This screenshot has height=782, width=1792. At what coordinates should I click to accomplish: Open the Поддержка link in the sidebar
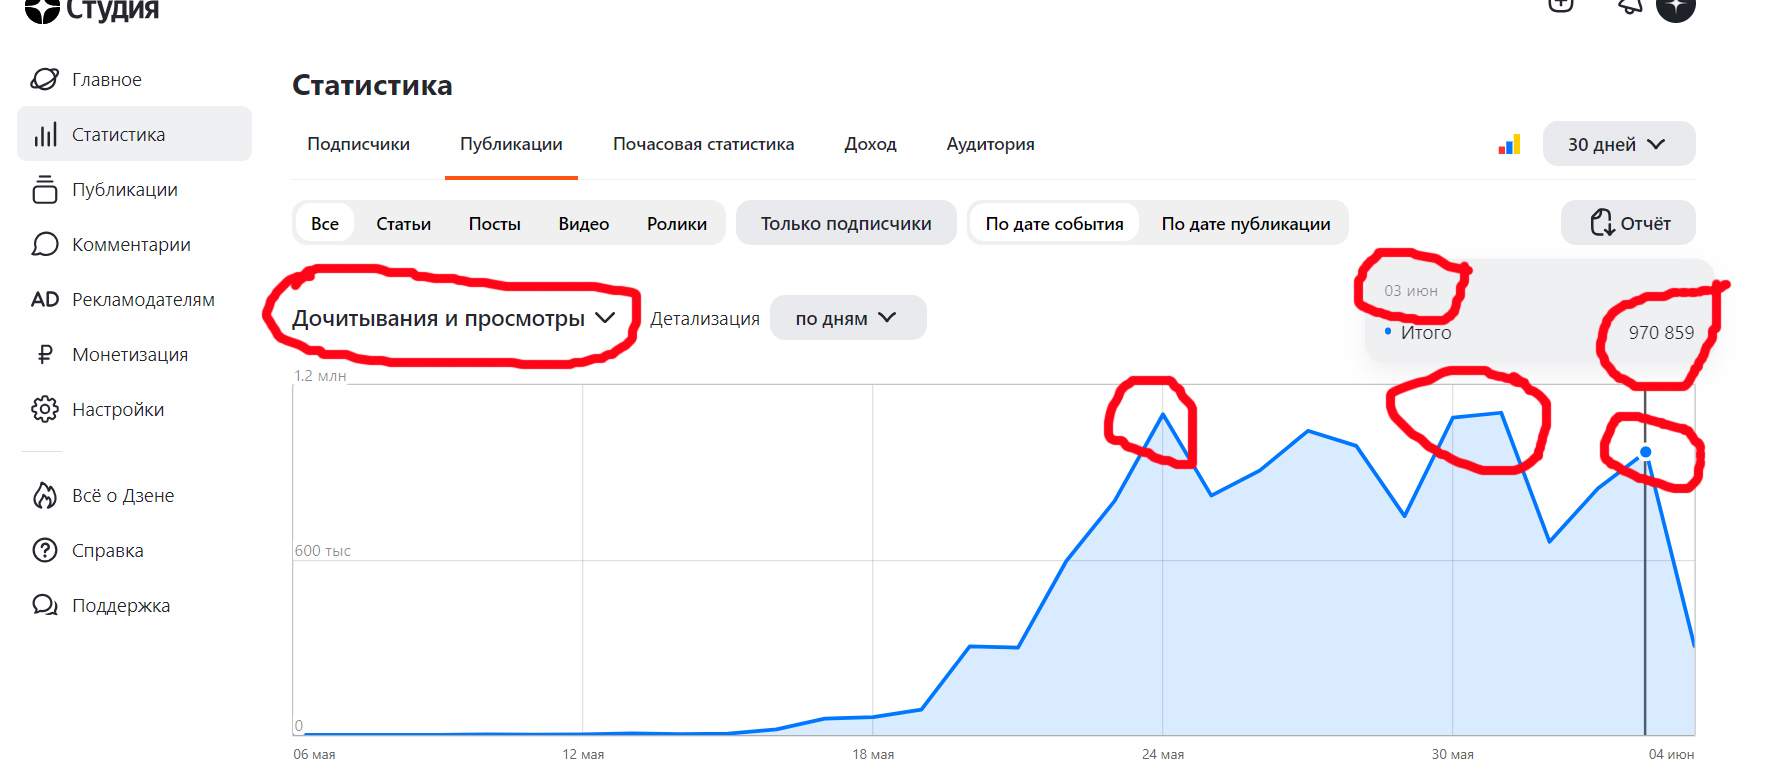tap(121, 605)
